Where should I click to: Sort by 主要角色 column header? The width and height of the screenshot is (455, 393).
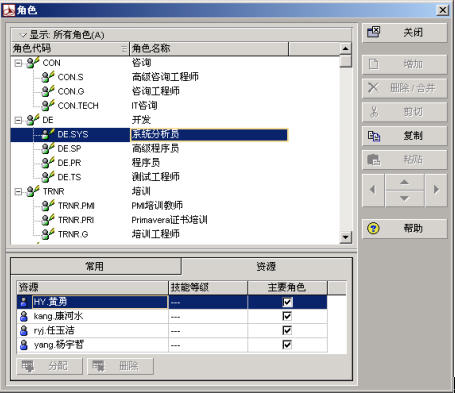tap(287, 287)
